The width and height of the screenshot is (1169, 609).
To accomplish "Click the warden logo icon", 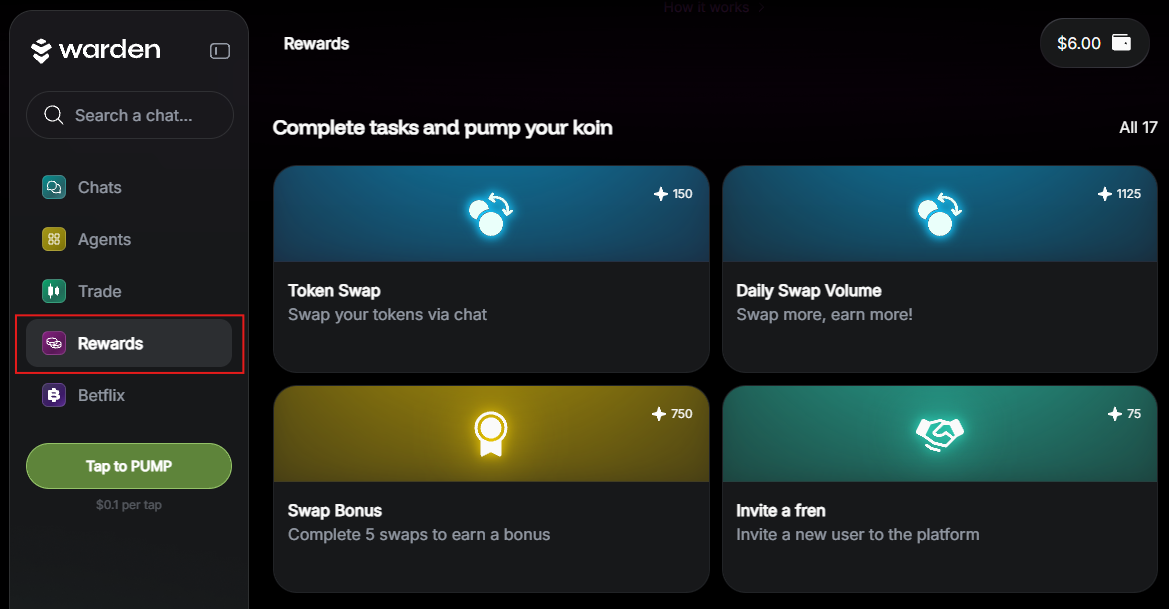I will click(41, 49).
